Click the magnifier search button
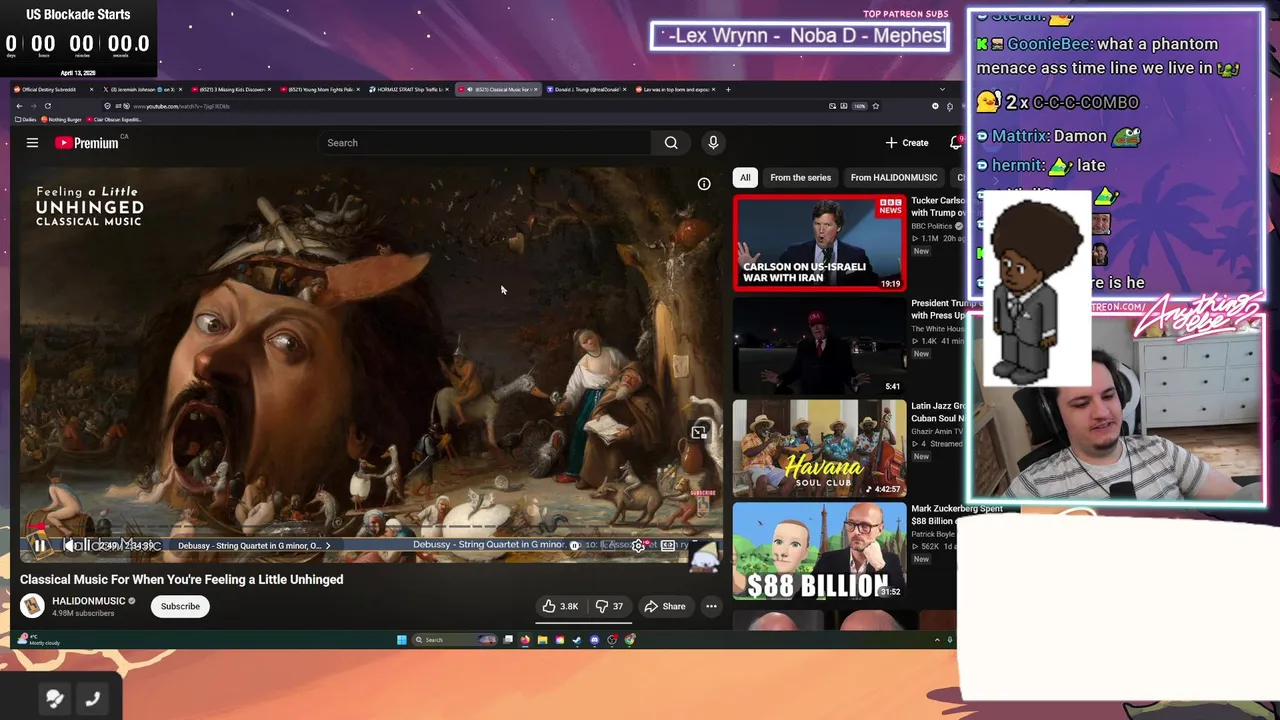The height and width of the screenshot is (720, 1280). [x=671, y=143]
